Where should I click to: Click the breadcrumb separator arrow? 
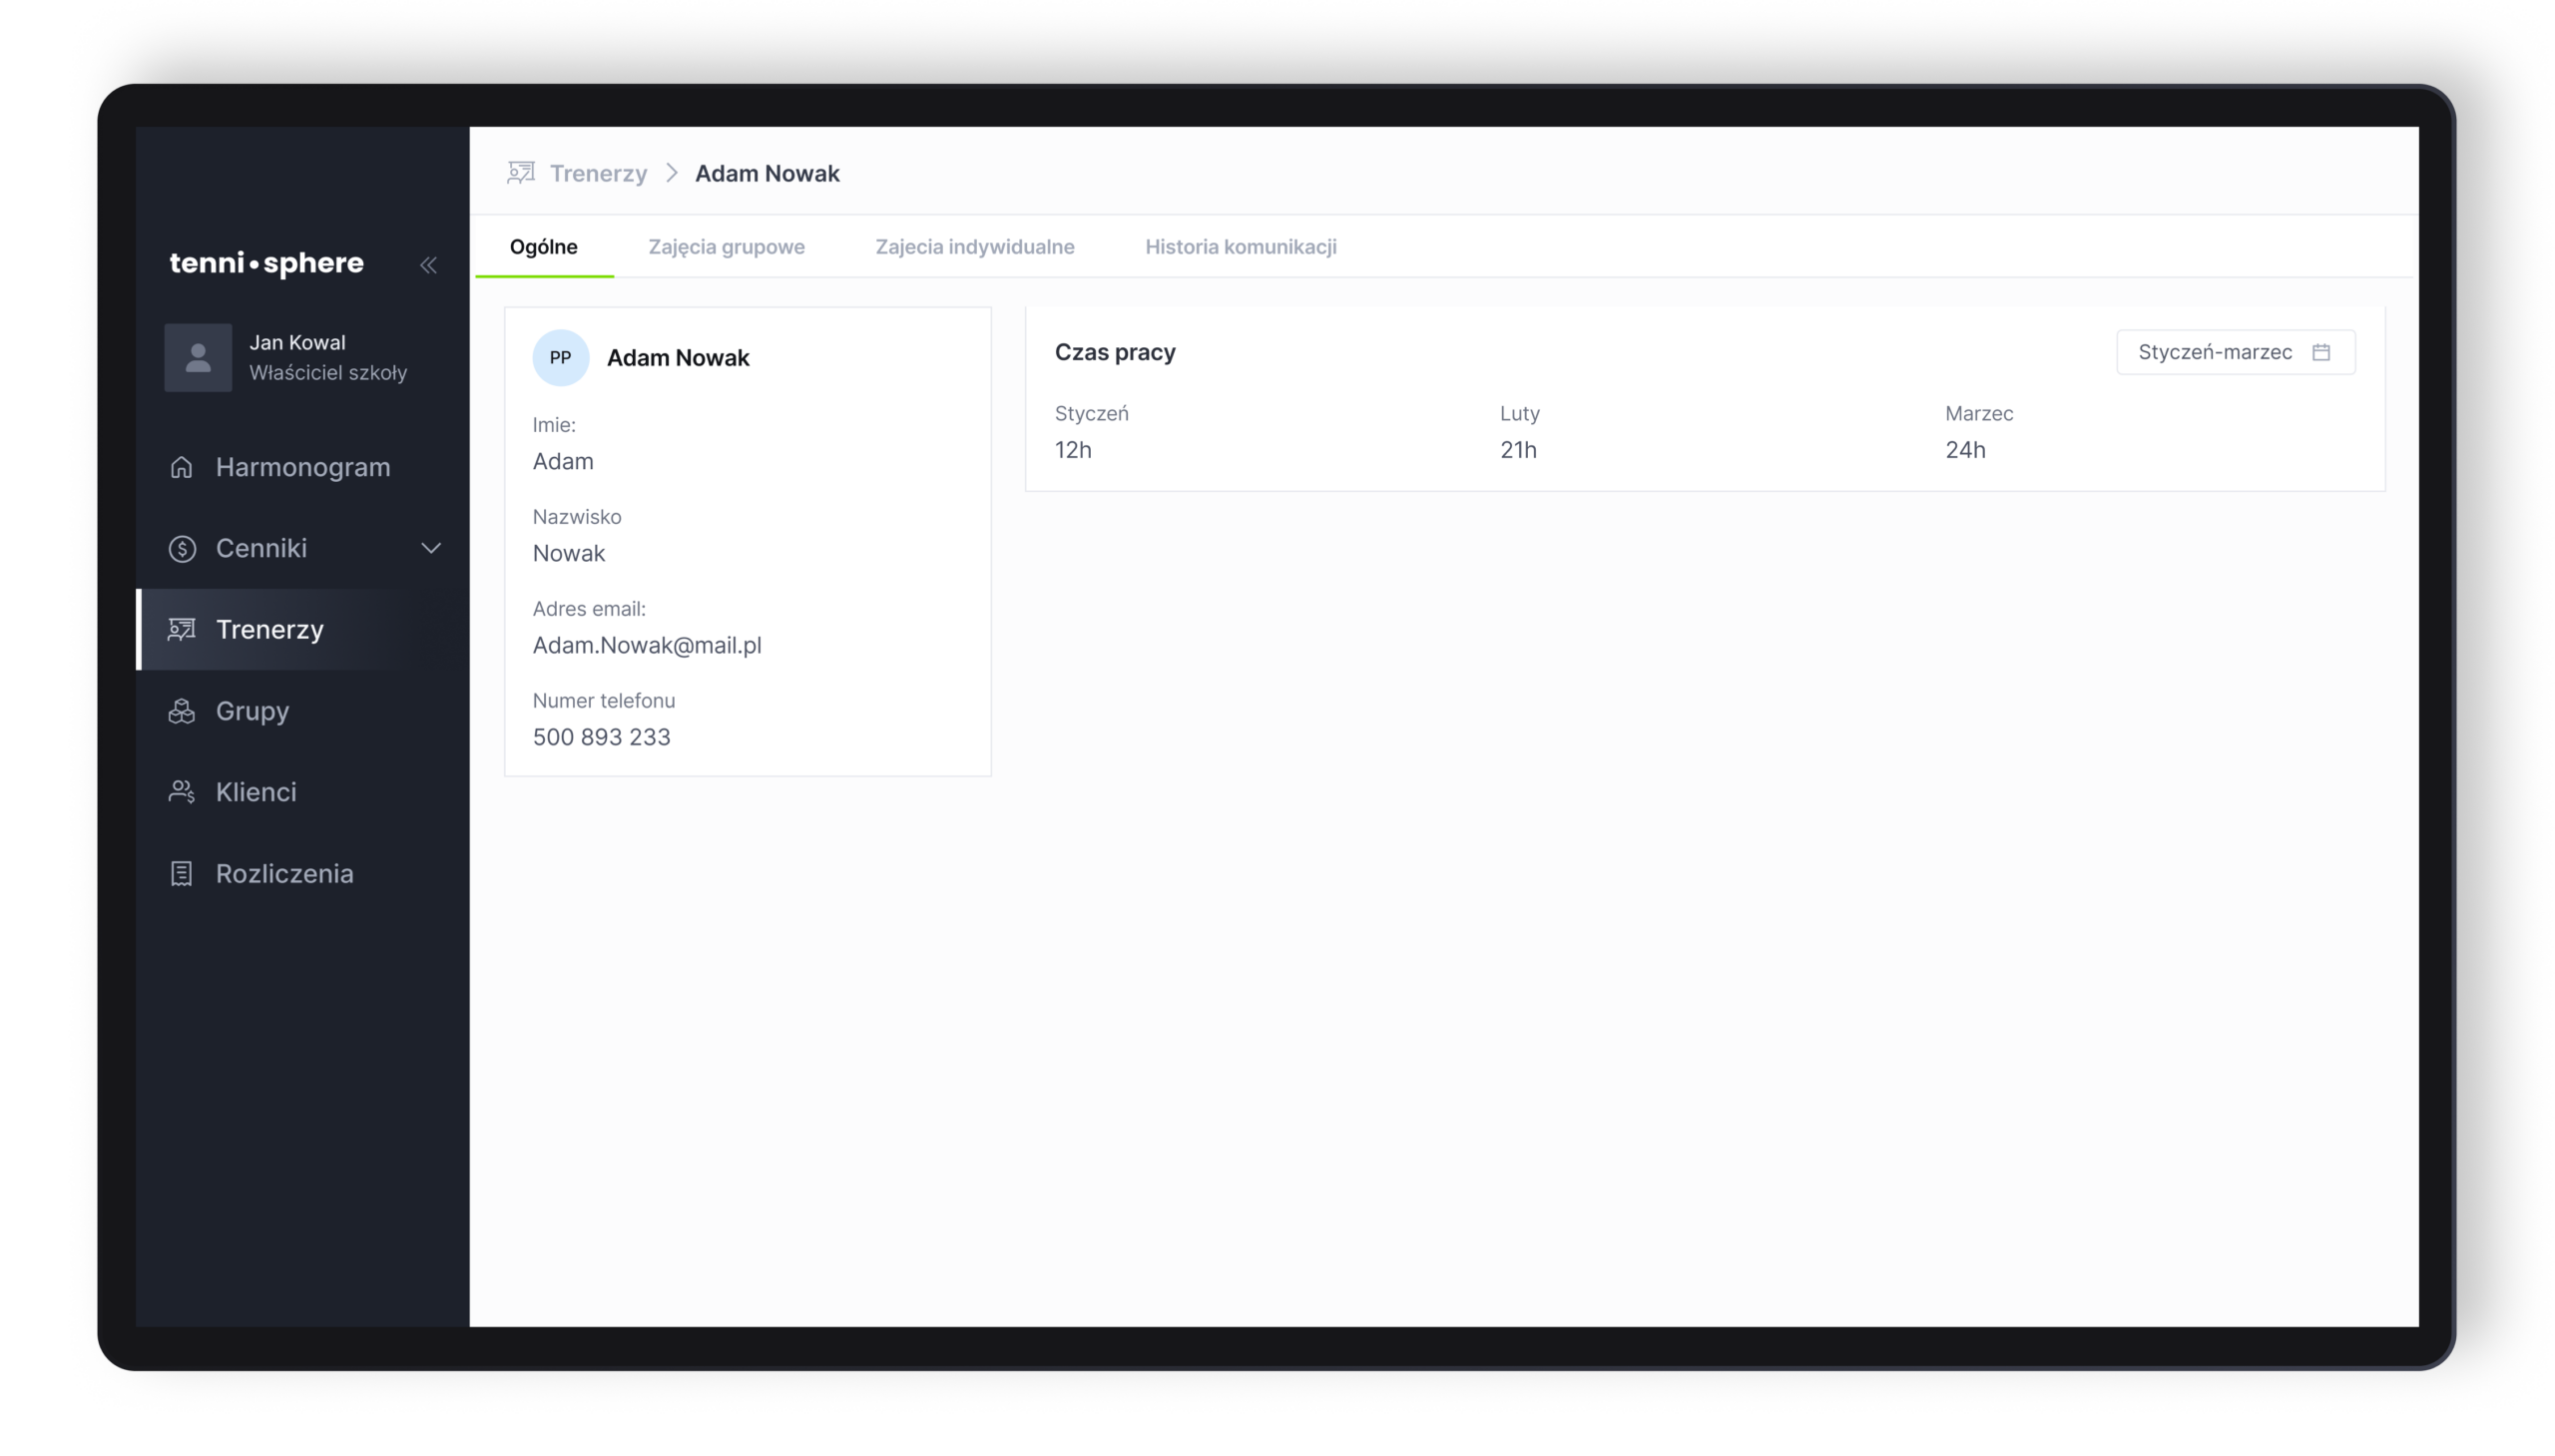672,173
